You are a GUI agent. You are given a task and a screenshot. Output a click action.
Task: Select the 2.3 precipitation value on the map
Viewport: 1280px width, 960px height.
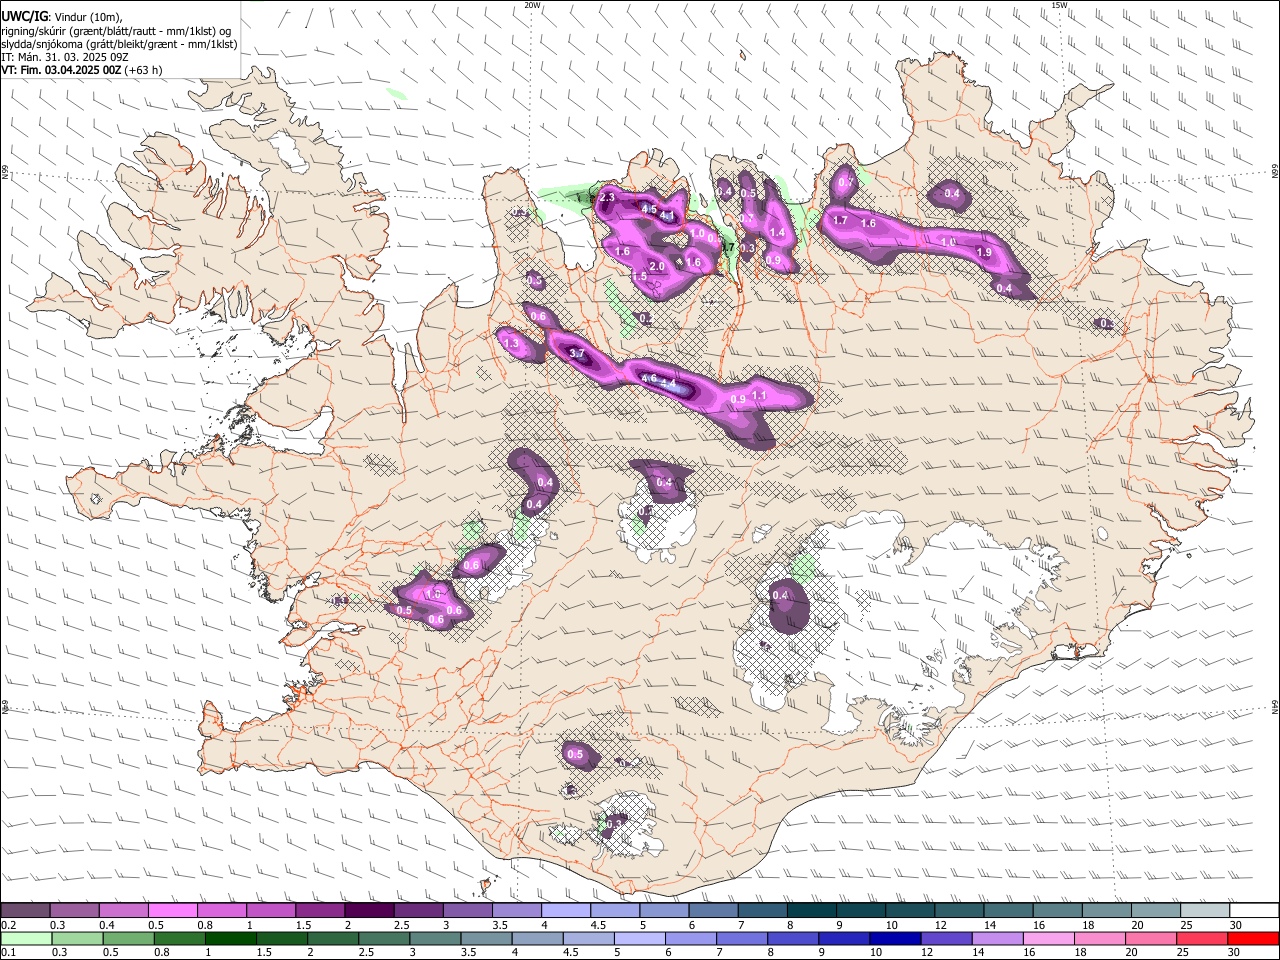point(607,198)
